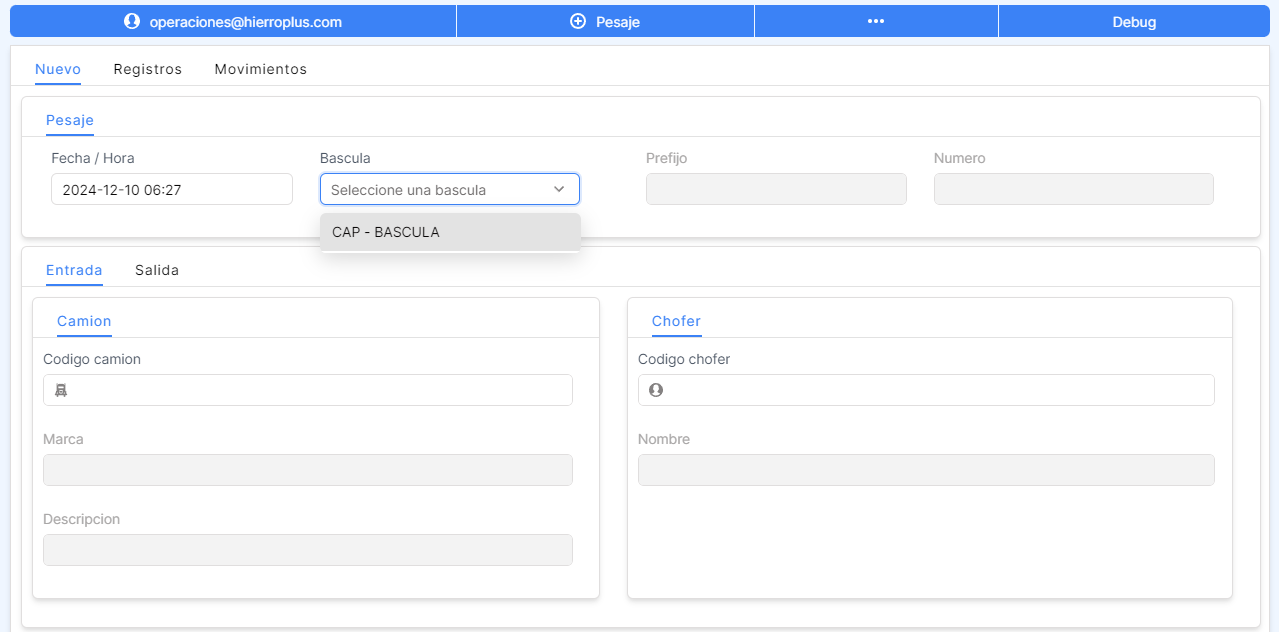The height and width of the screenshot is (632, 1279).
Task: Select the Nuevo tab
Action: [x=58, y=69]
